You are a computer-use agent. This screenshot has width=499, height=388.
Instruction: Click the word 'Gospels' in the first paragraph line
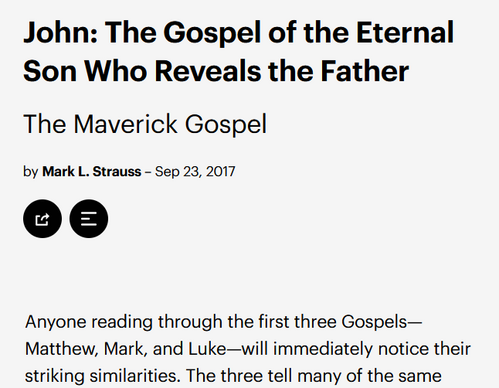click(374, 322)
